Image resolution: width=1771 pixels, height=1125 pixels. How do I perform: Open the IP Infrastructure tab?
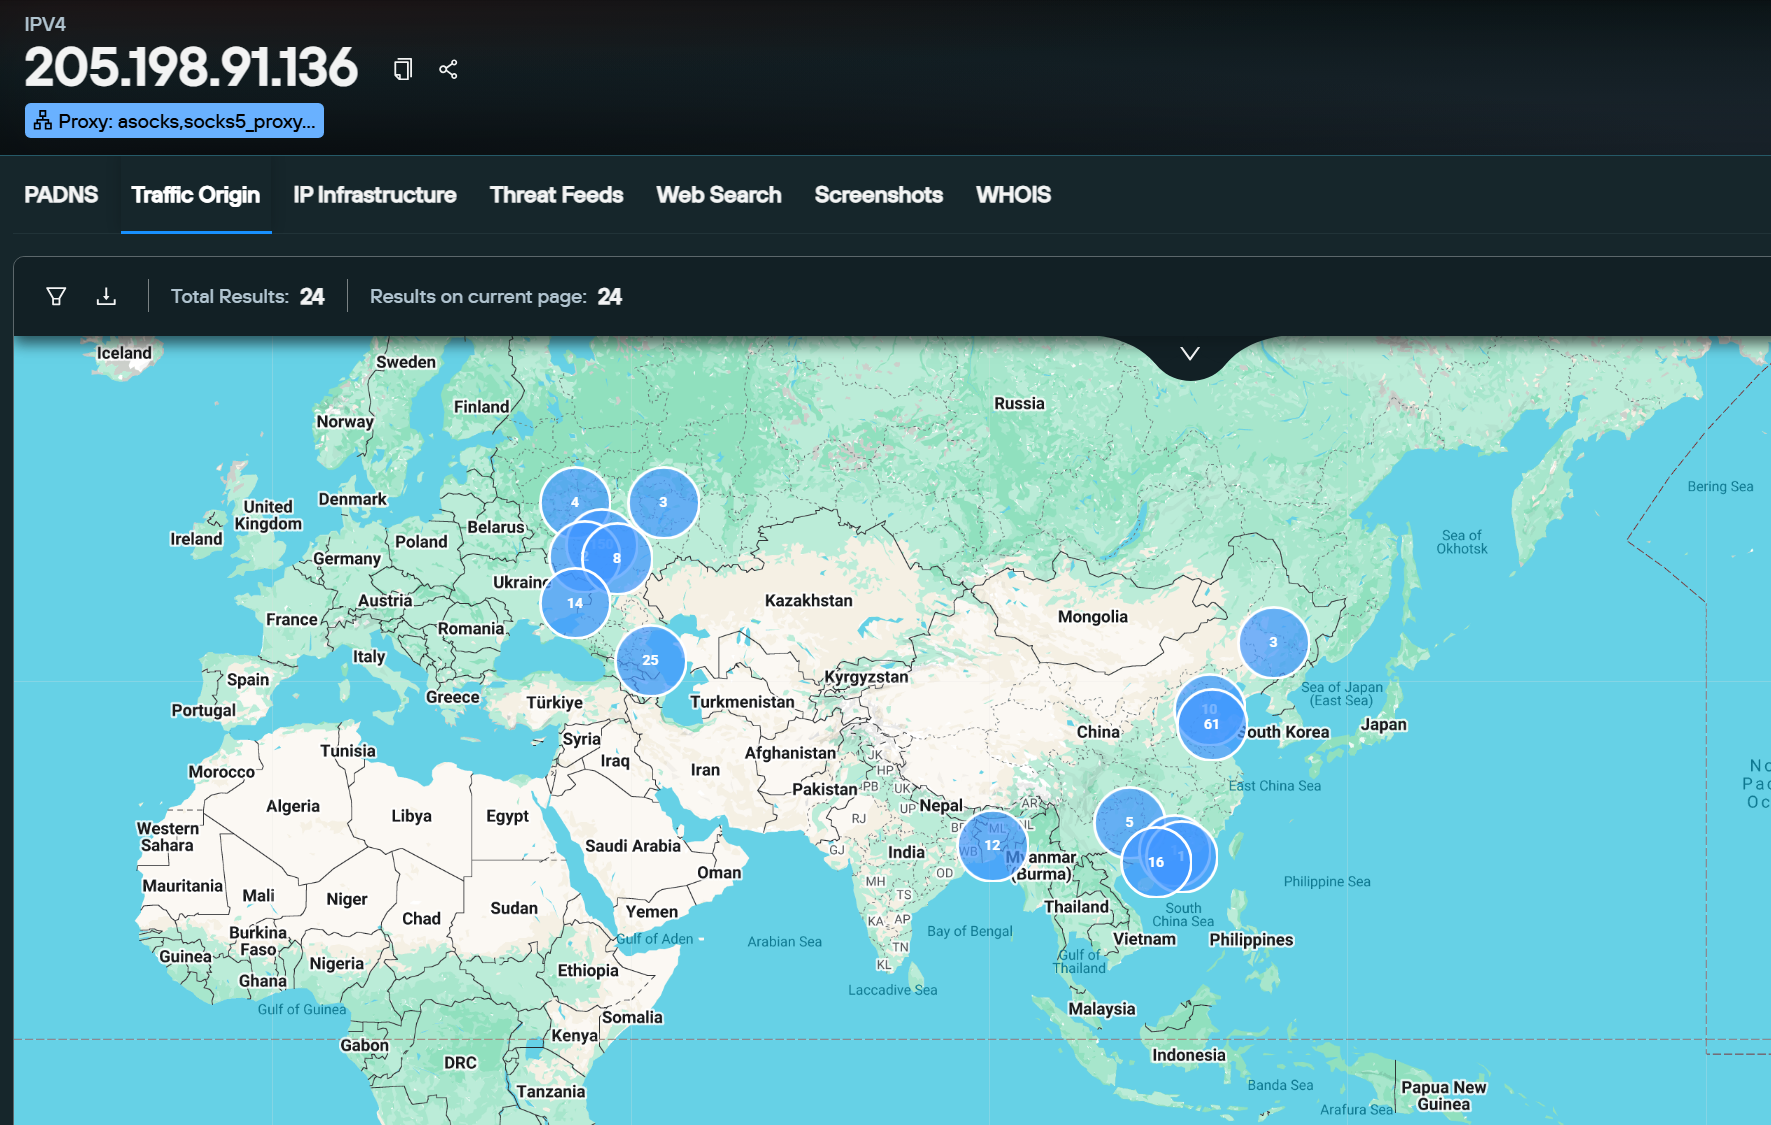(374, 195)
